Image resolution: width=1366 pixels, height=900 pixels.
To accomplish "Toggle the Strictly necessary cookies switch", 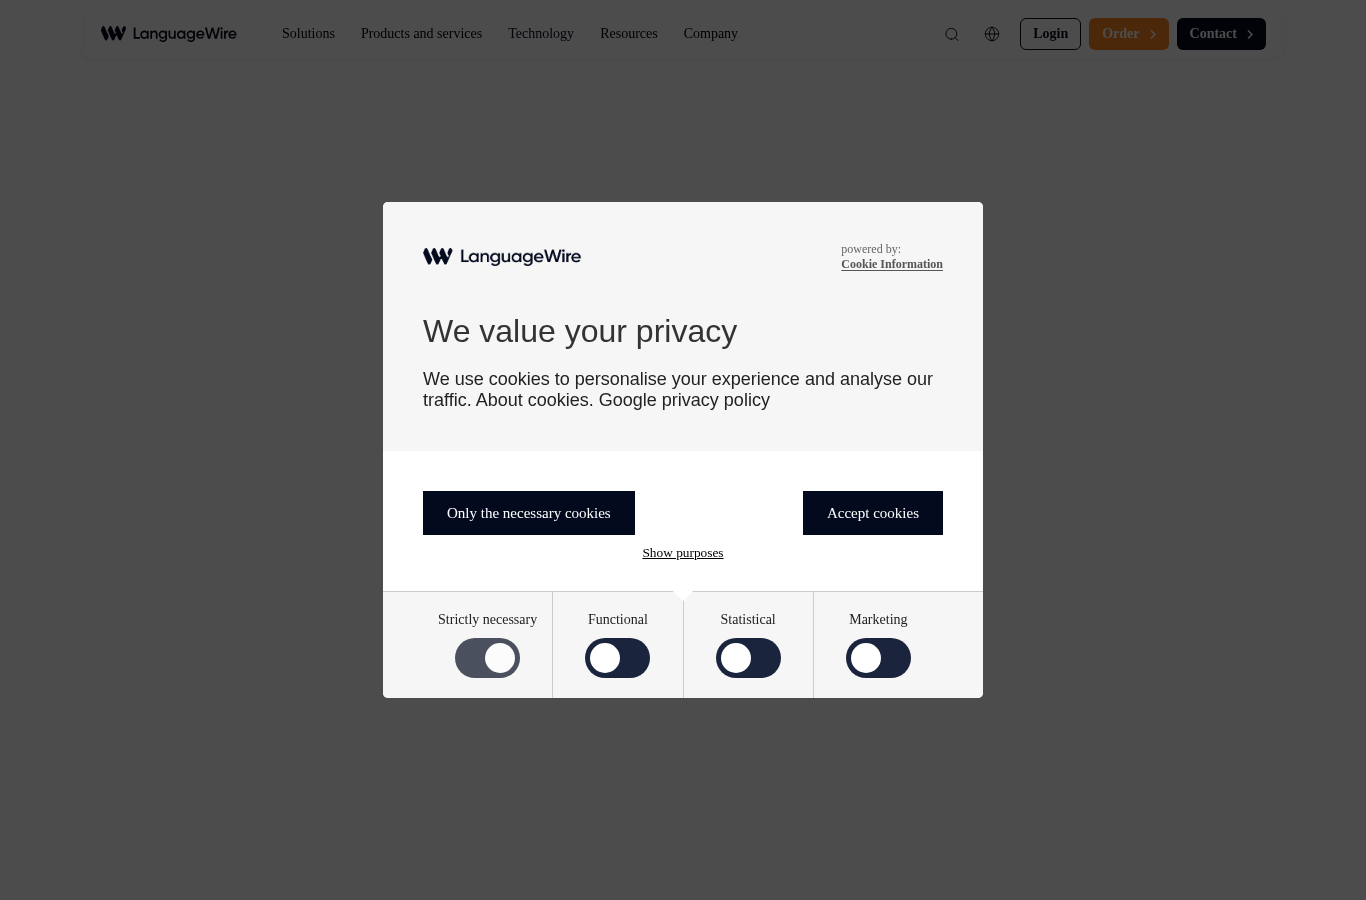I will click(487, 658).
